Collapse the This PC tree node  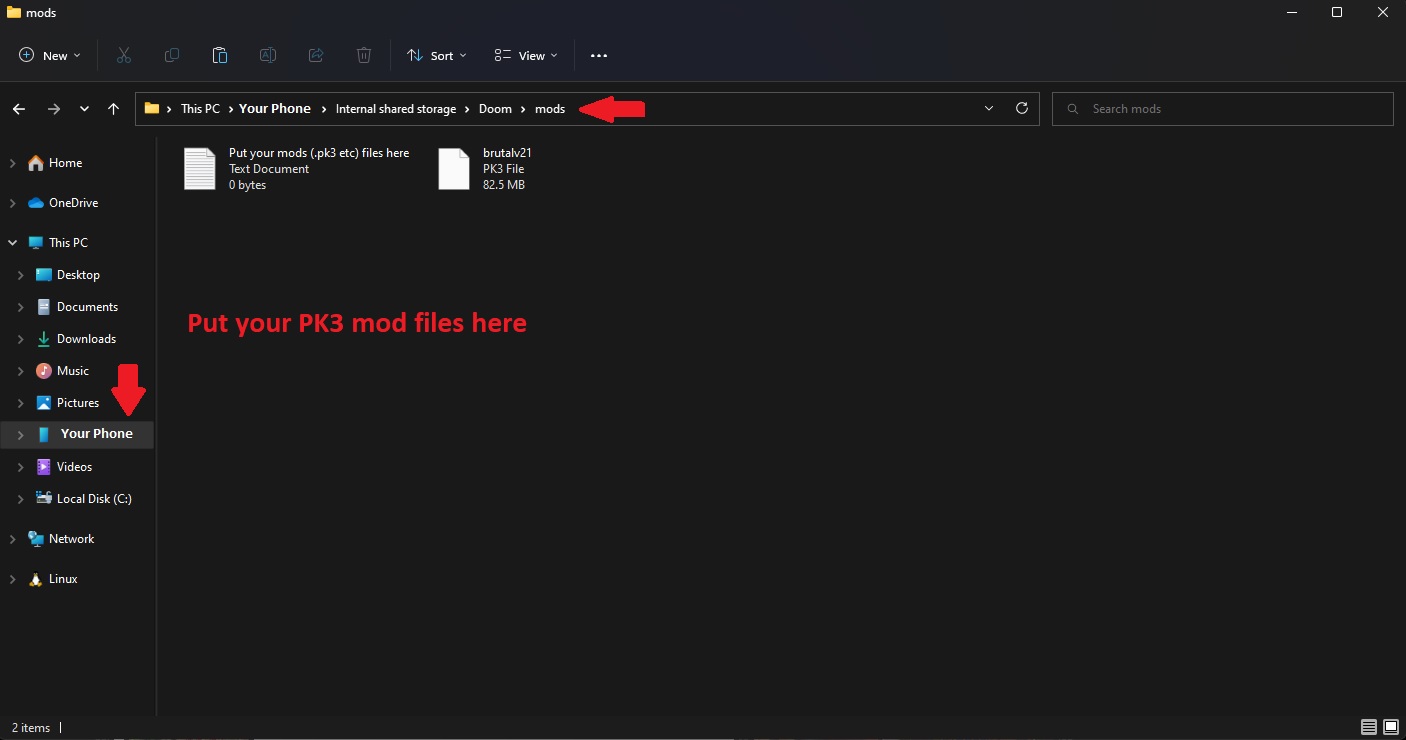13,243
